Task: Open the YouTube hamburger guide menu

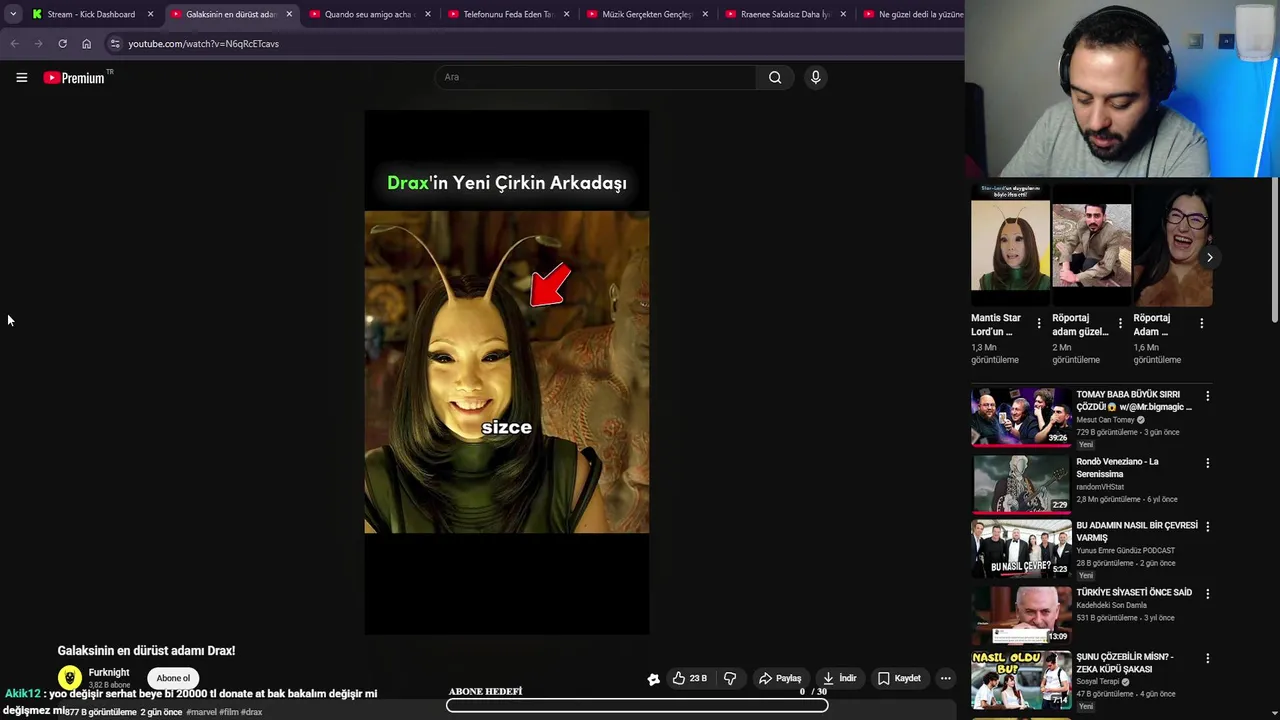Action: click(21, 77)
